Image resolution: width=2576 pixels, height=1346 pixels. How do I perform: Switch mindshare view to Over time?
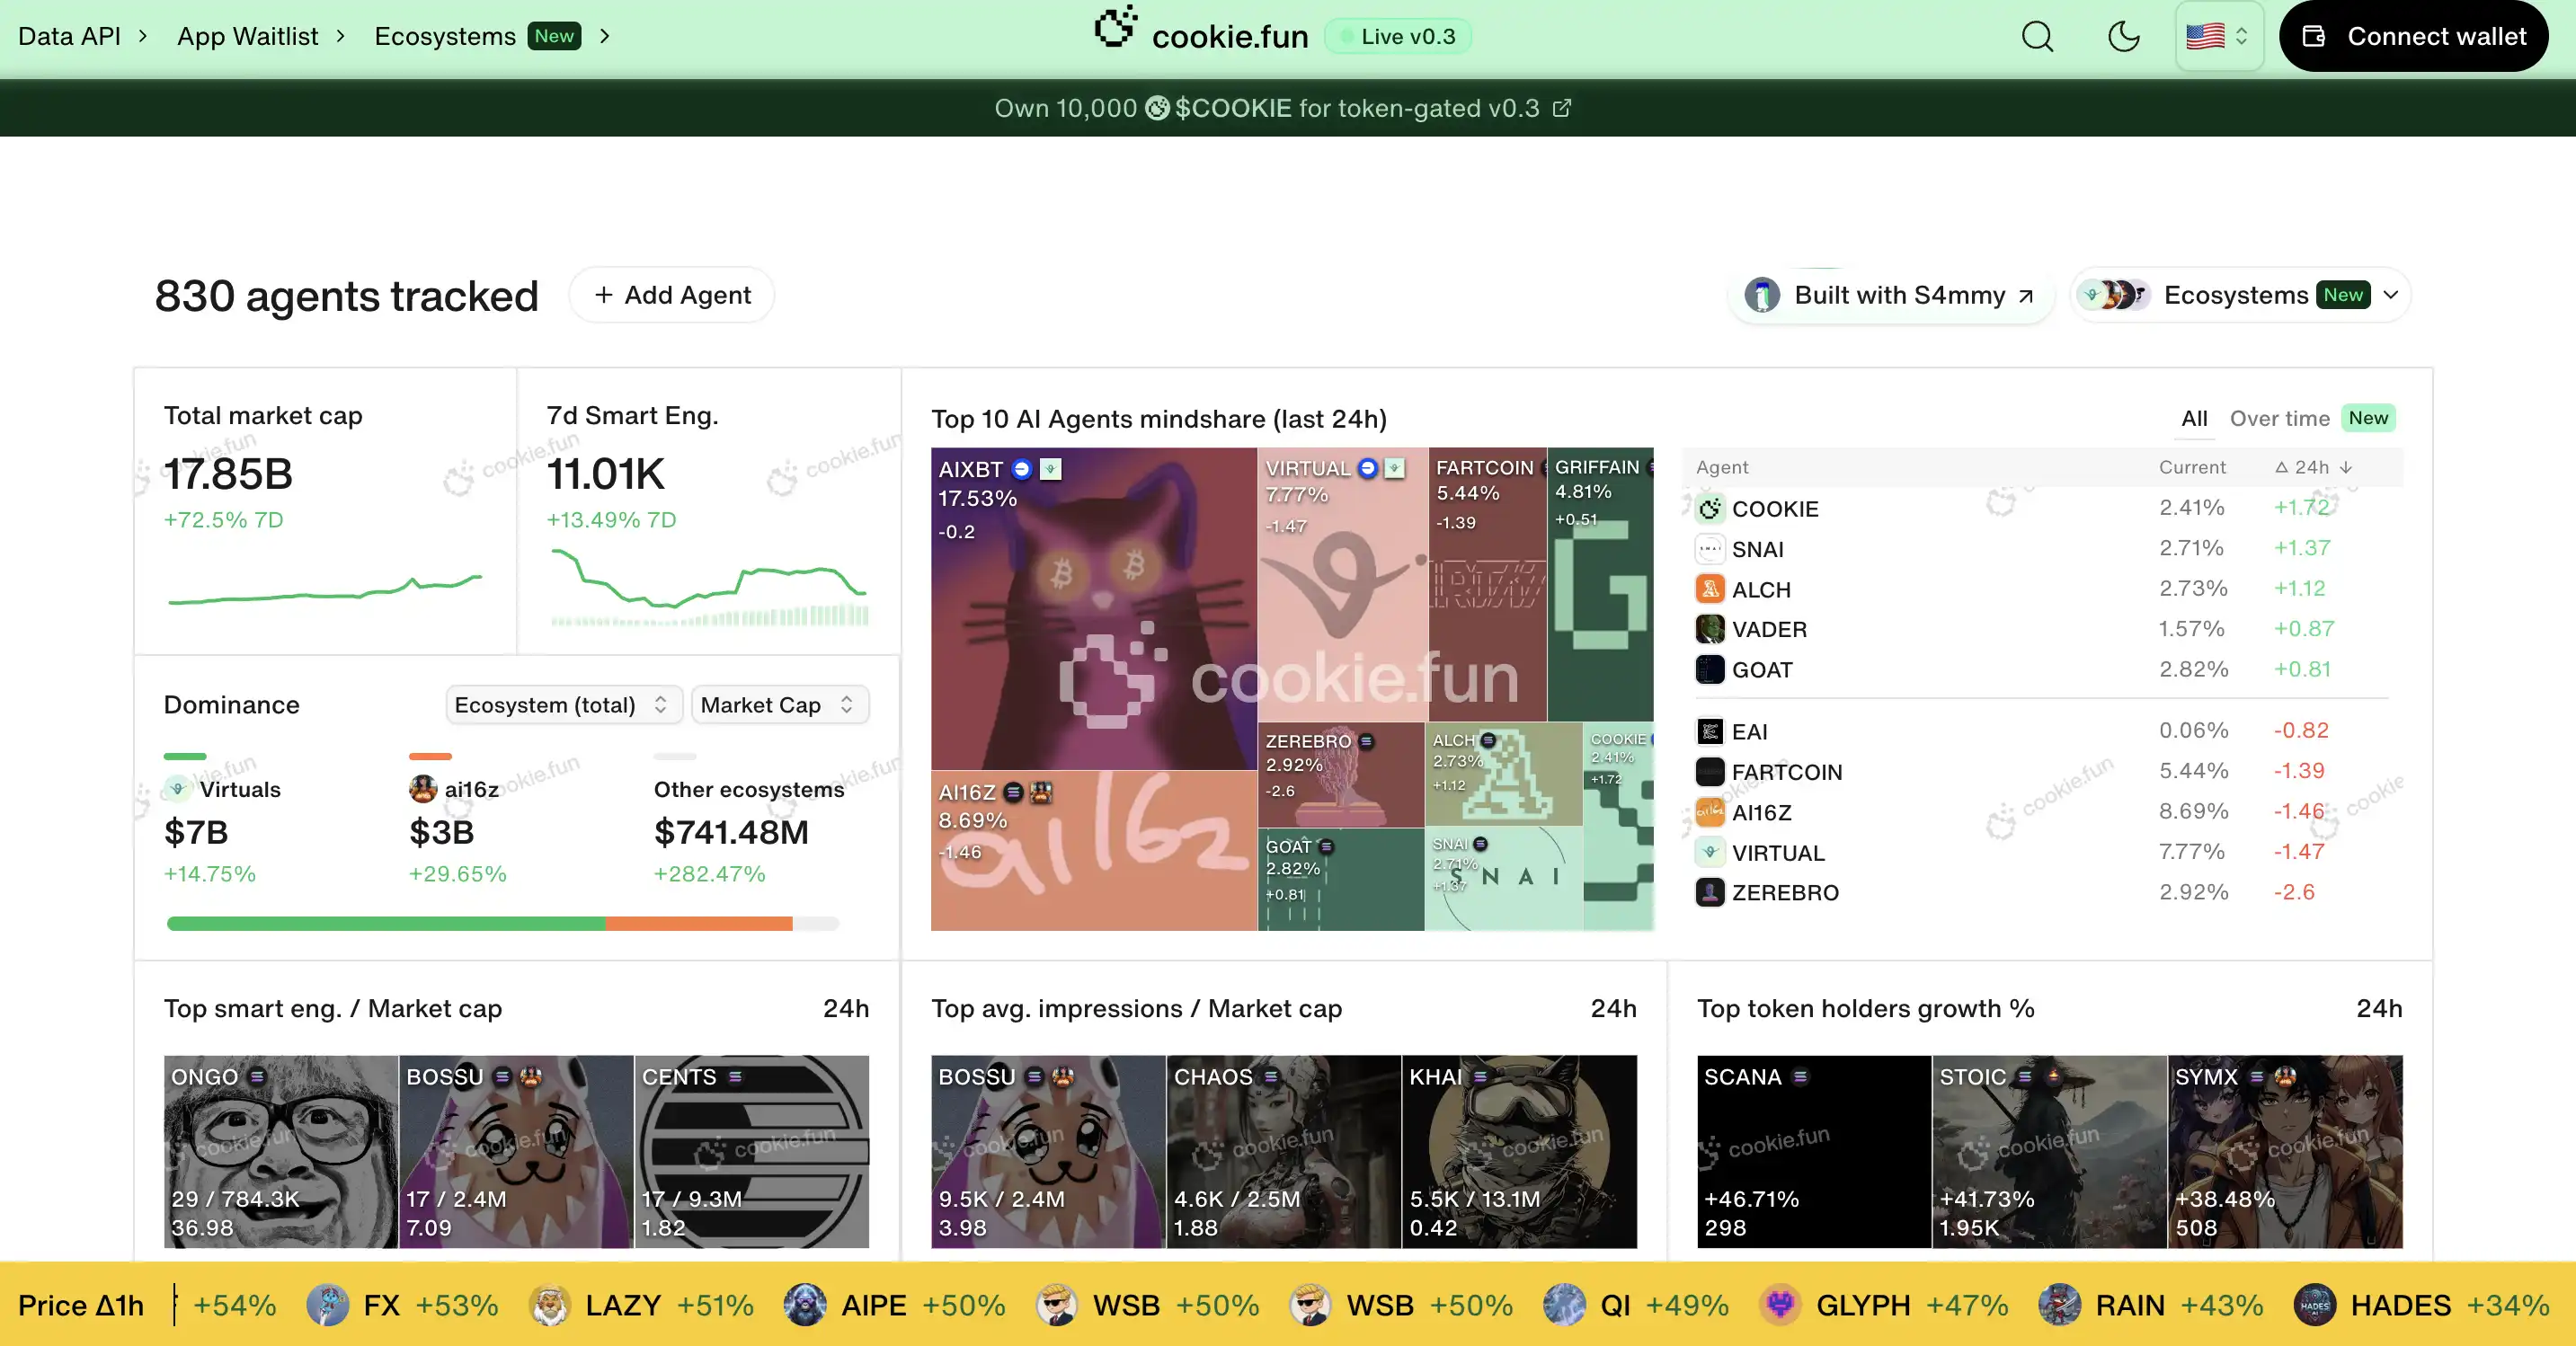[2279, 418]
